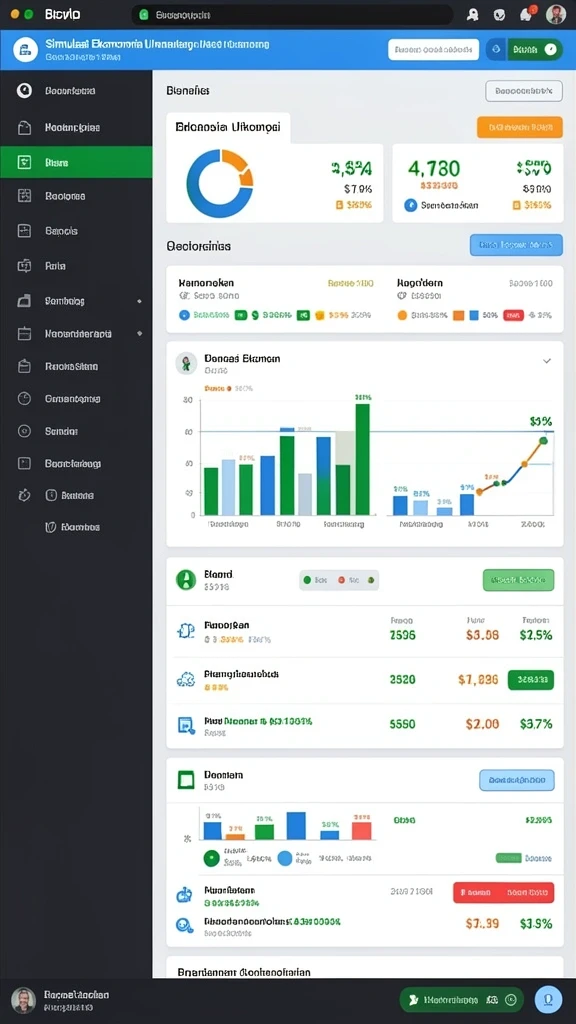Open the first sidebar menu item at top

pyautogui.click(x=76, y=91)
